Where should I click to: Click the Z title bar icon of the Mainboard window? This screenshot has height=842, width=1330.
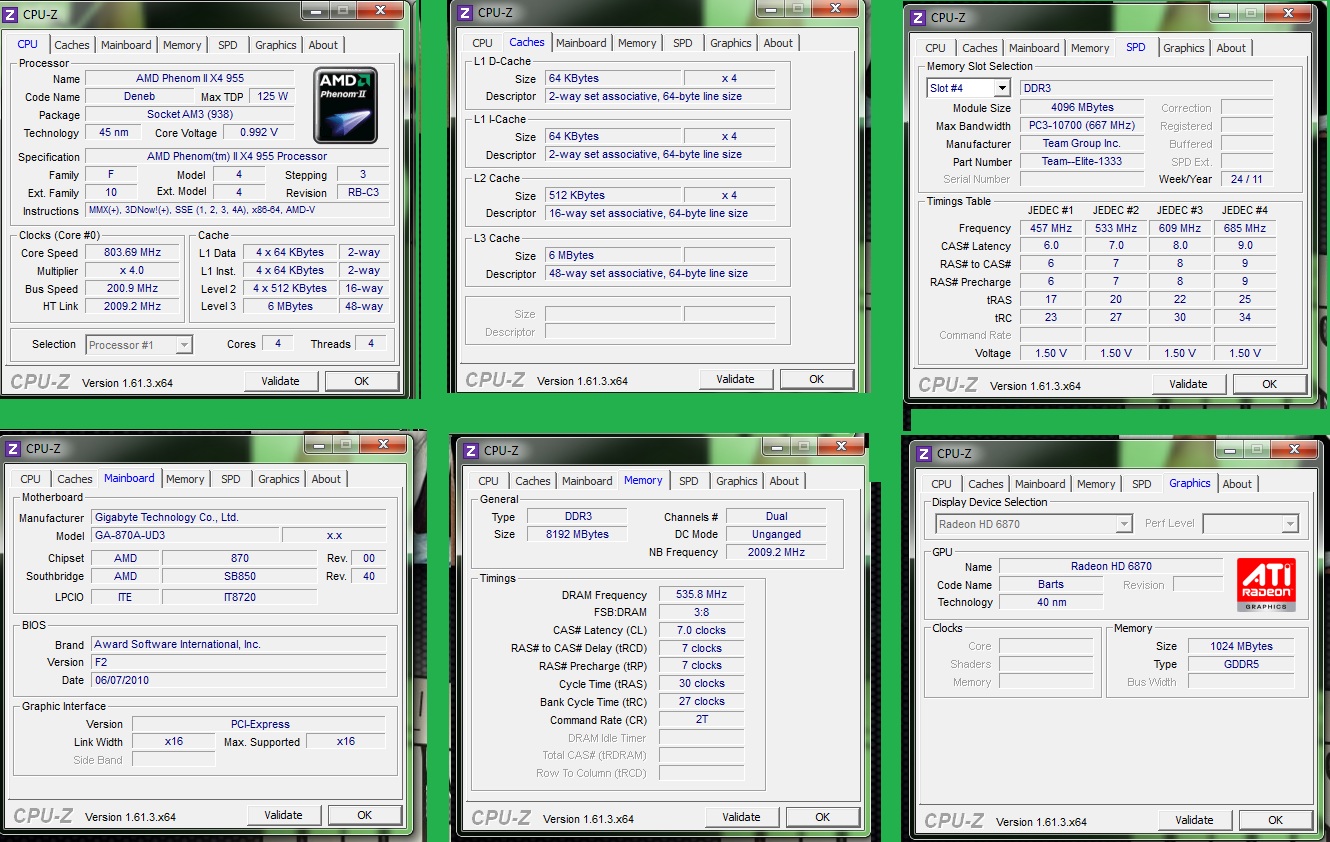pyautogui.click(x=12, y=449)
